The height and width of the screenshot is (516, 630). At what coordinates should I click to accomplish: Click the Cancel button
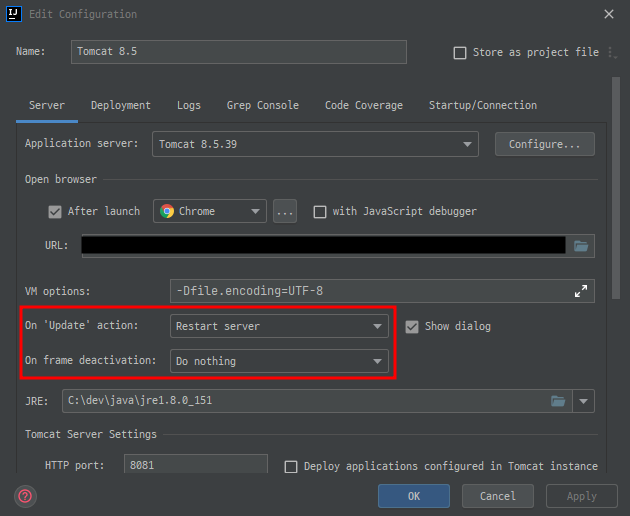coord(498,496)
